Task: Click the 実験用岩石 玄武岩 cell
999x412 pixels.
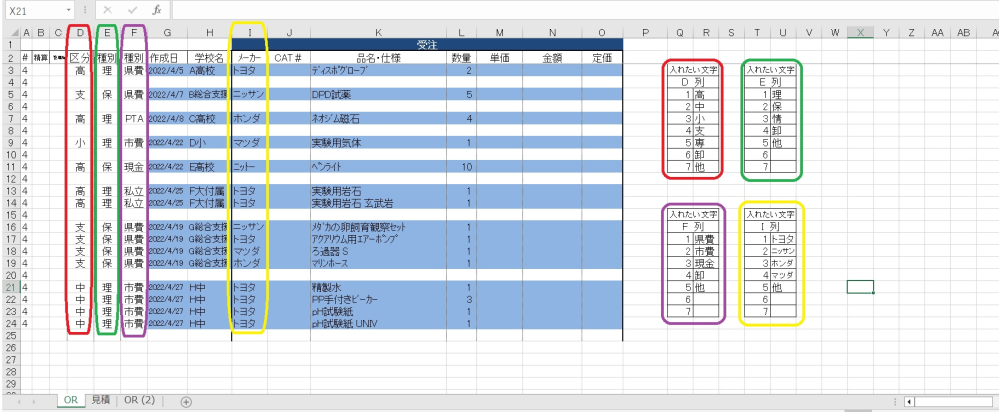Action: pos(378,203)
